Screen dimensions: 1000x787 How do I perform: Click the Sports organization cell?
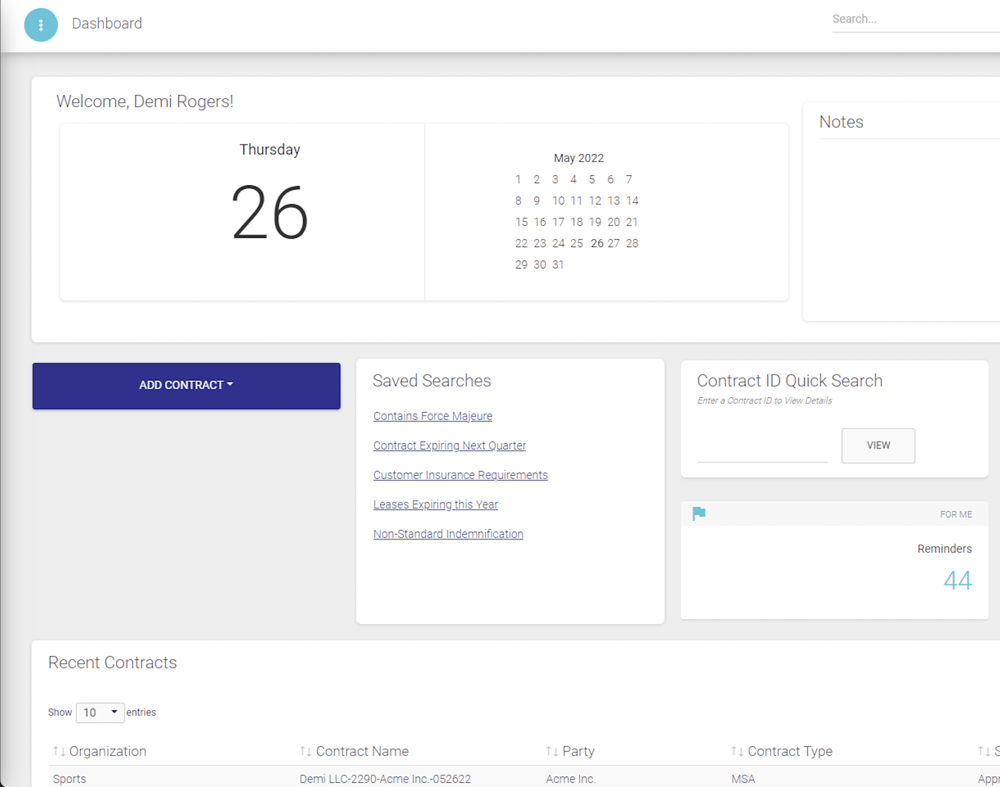[70, 779]
